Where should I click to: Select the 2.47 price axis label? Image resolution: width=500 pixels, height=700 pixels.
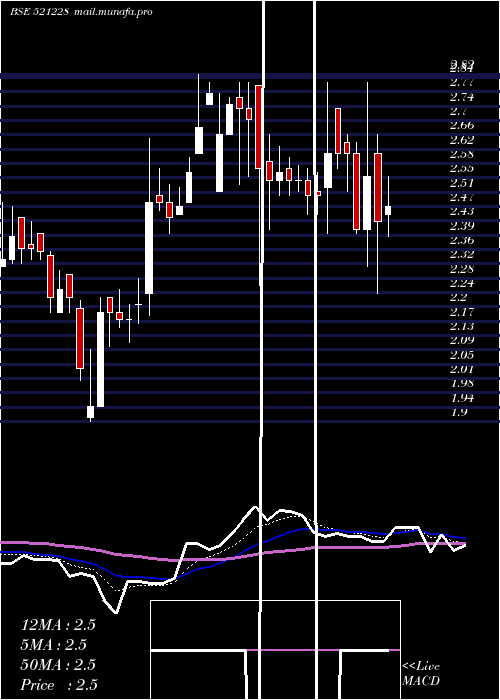pos(462,197)
